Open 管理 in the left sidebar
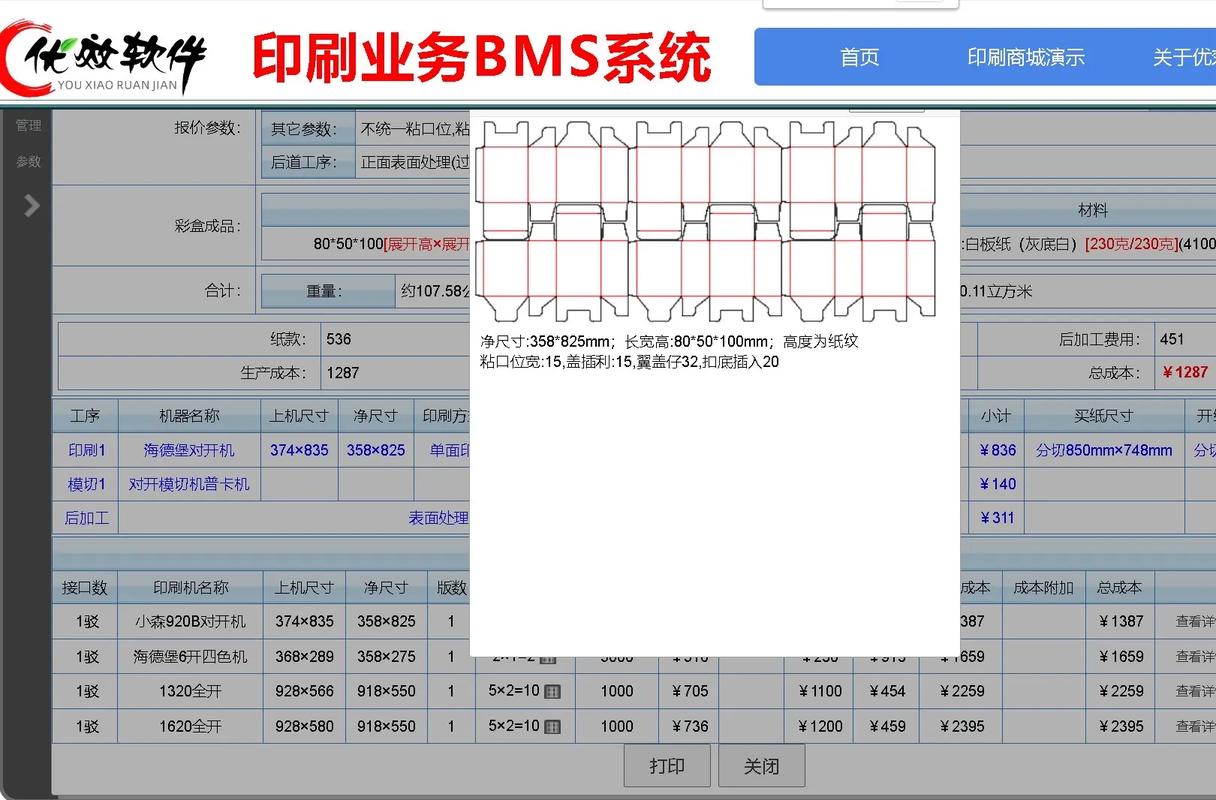Screen dimensions: 1216x800 tap(28, 125)
